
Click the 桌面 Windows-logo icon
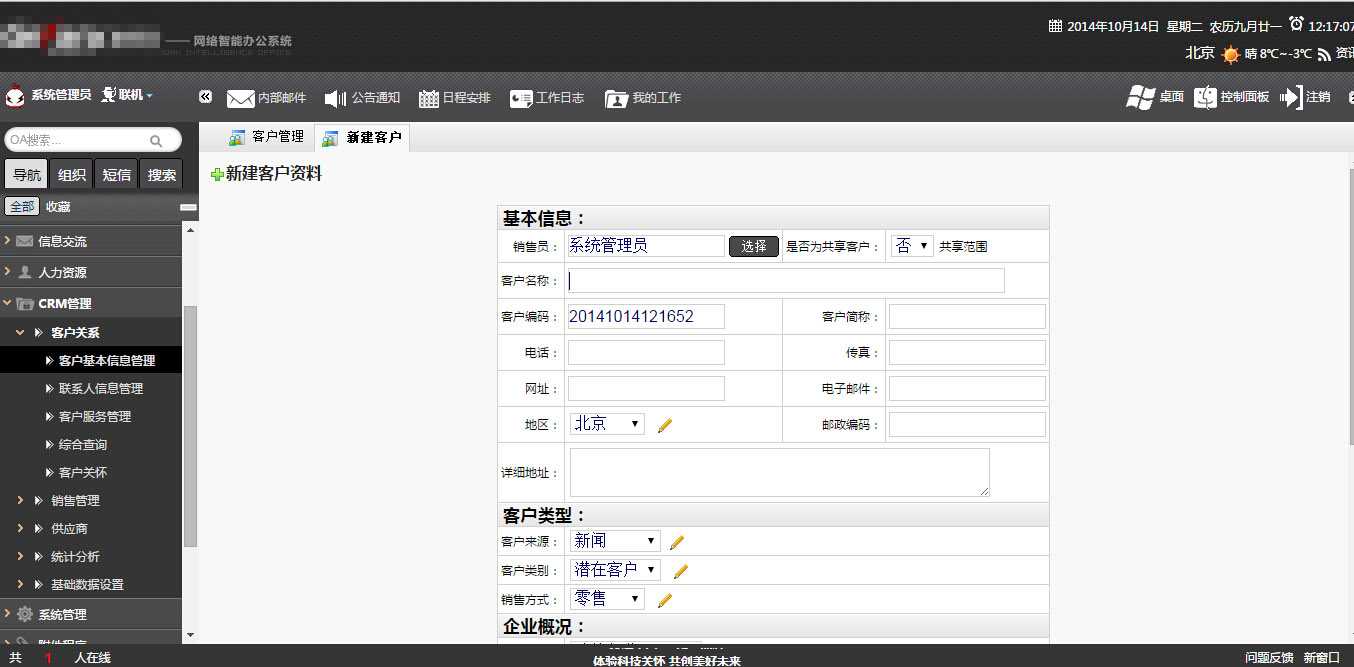point(1141,97)
